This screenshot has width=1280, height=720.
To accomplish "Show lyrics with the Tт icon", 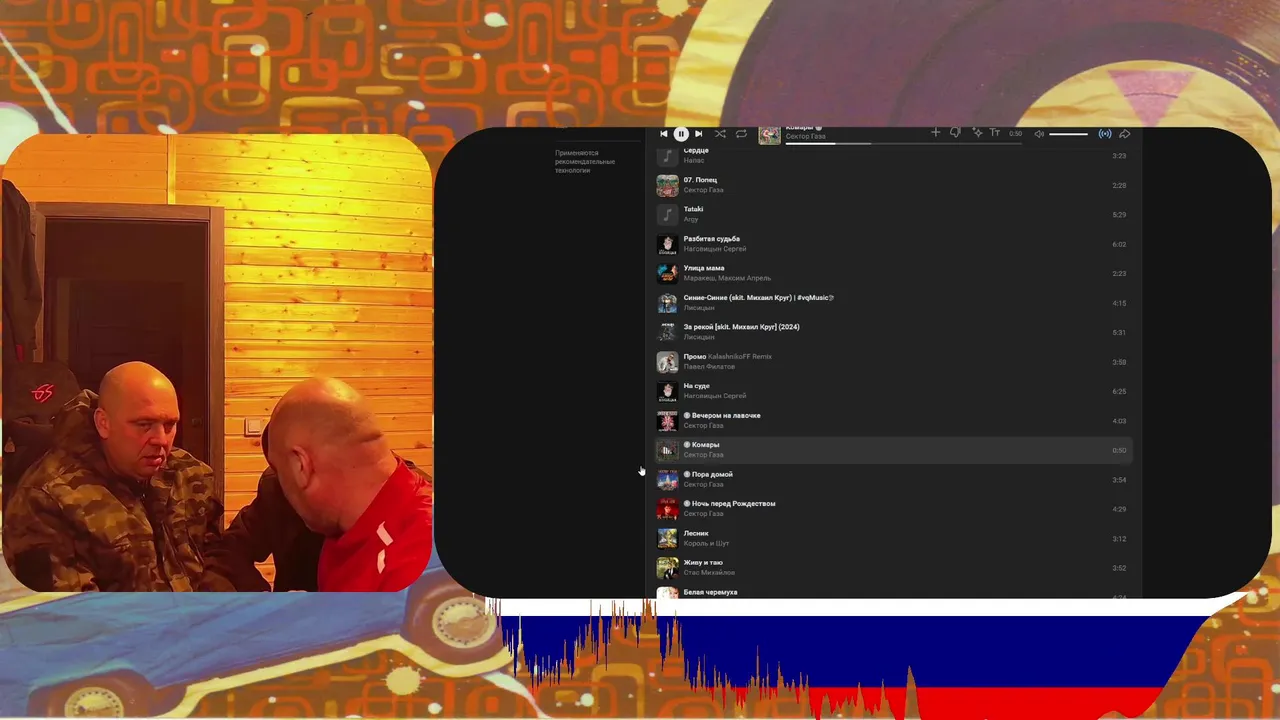I will coord(995,133).
